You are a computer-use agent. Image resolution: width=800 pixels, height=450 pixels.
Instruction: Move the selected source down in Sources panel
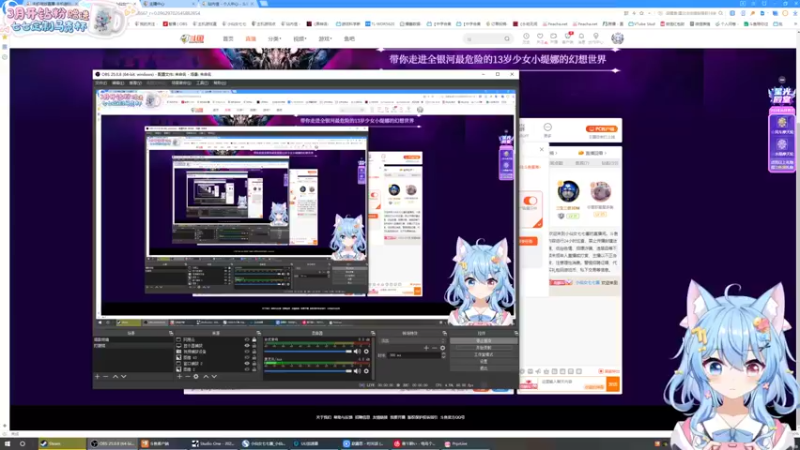pos(214,377)
